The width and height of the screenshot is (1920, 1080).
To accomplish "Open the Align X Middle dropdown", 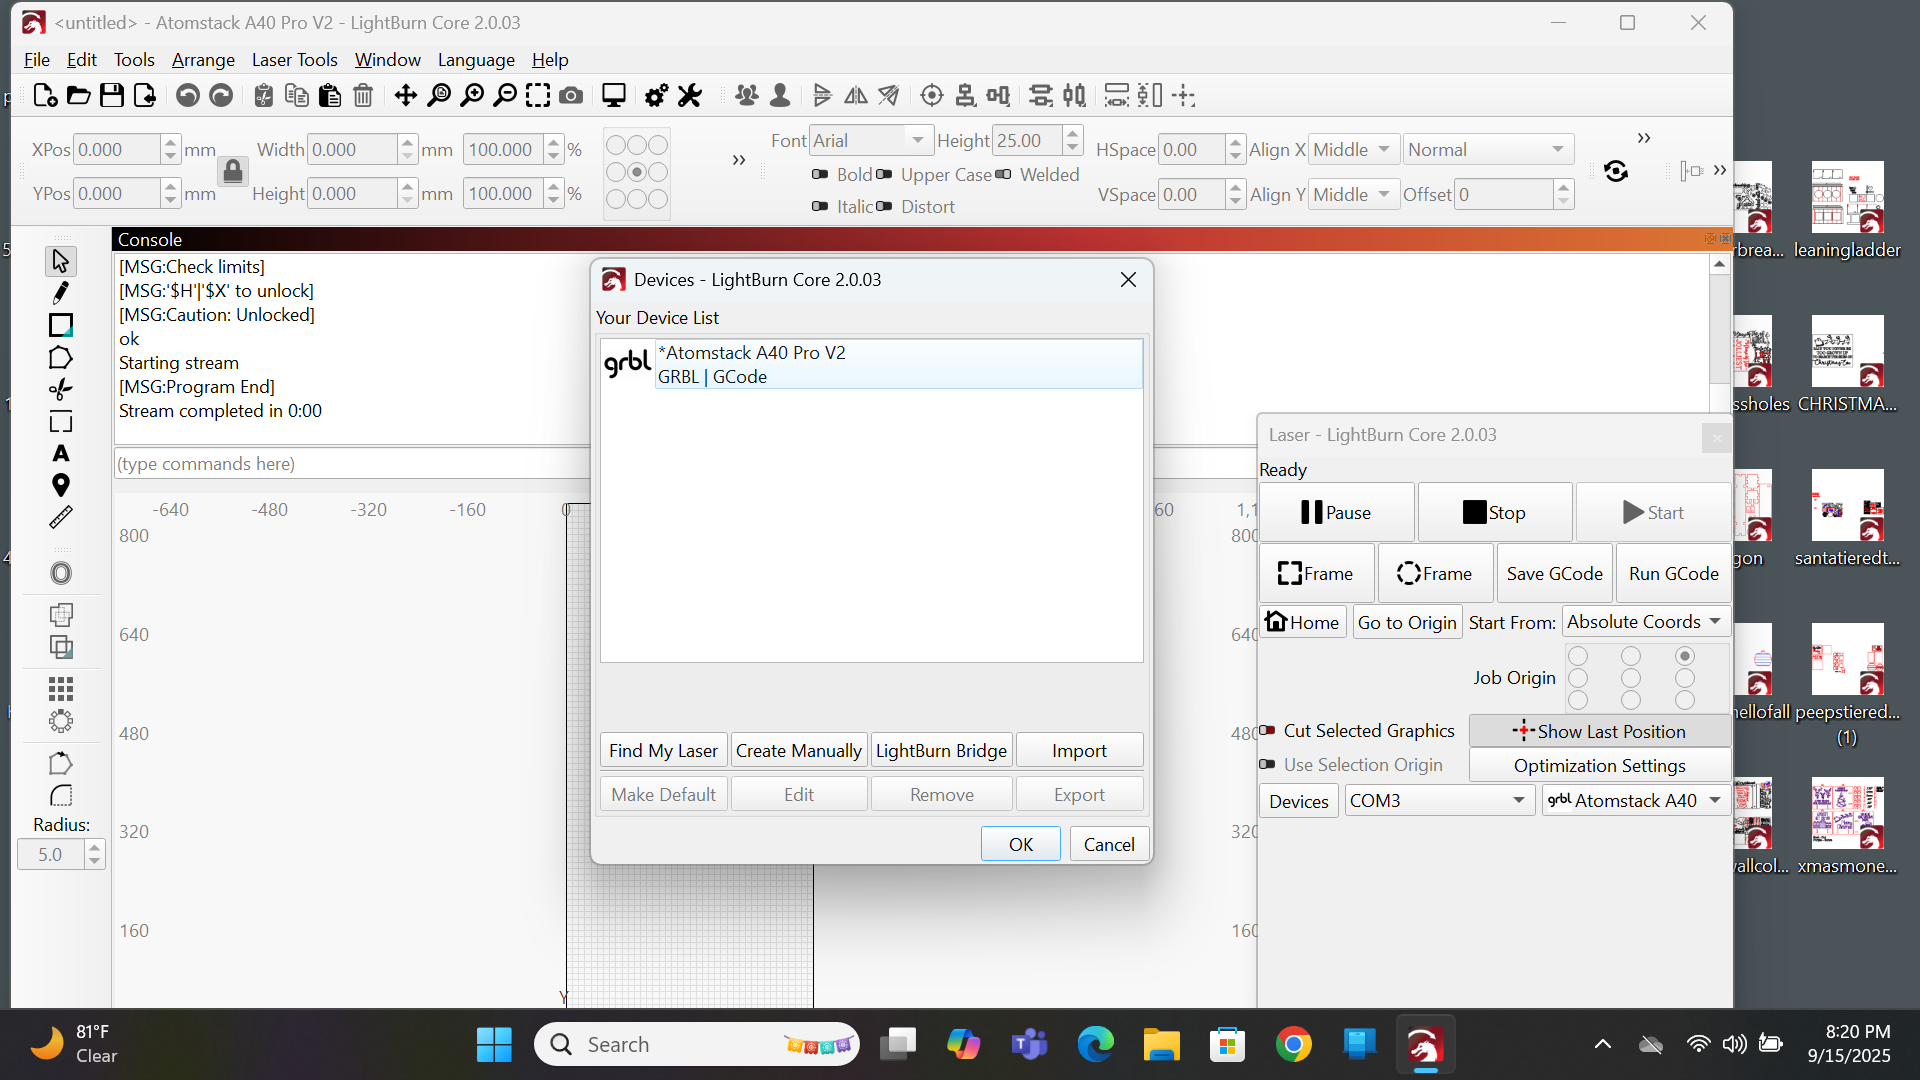I will 1354,150.
